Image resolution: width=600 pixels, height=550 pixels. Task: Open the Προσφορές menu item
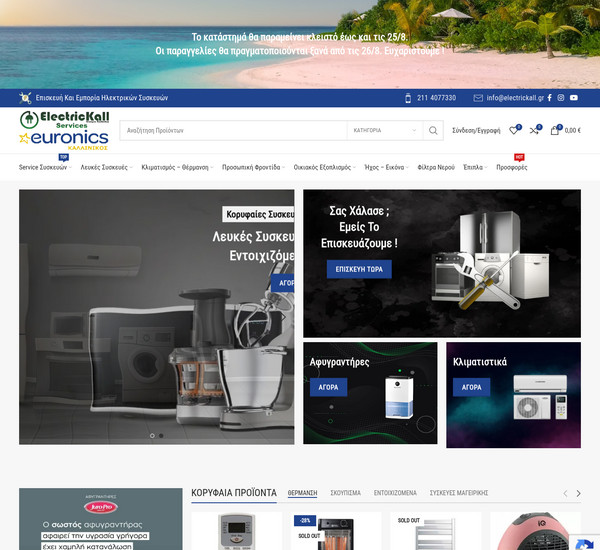pos(512,167)
